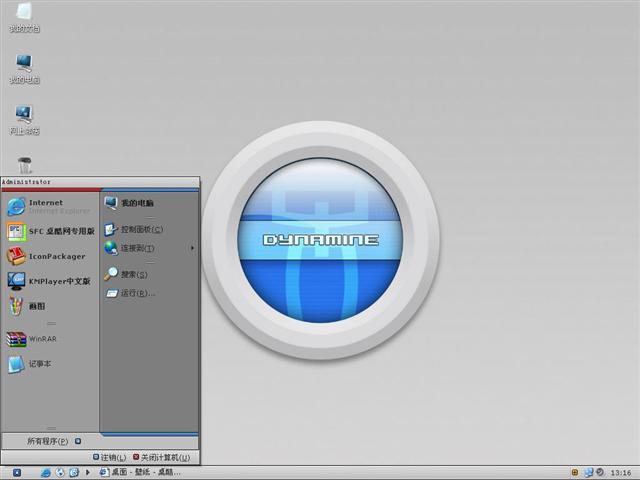Expand 所有程序(P) all programs list
The width and height of the screenshot is (640, 480).
click(x=53, y=441)
